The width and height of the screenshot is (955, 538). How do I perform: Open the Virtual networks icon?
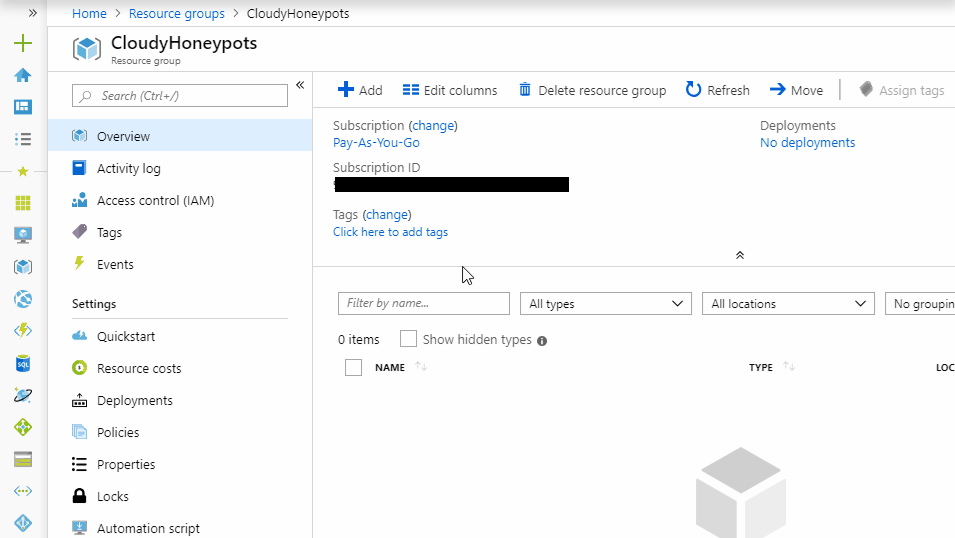(x=23, y=491)
